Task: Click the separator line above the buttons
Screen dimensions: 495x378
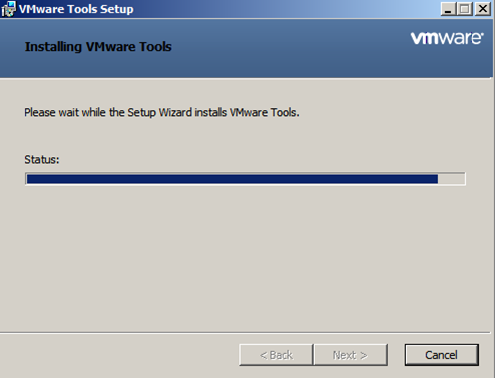Action: click(245, 332)
